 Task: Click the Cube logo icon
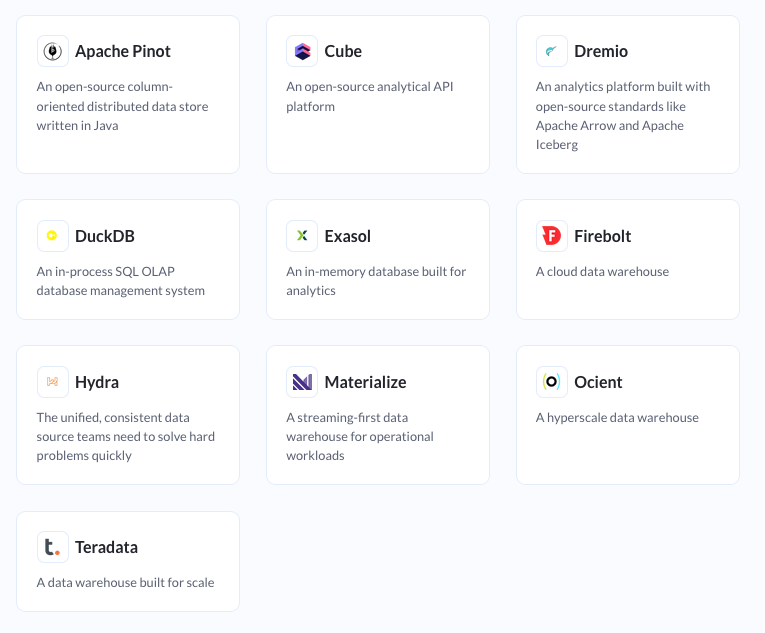[302, 51]
